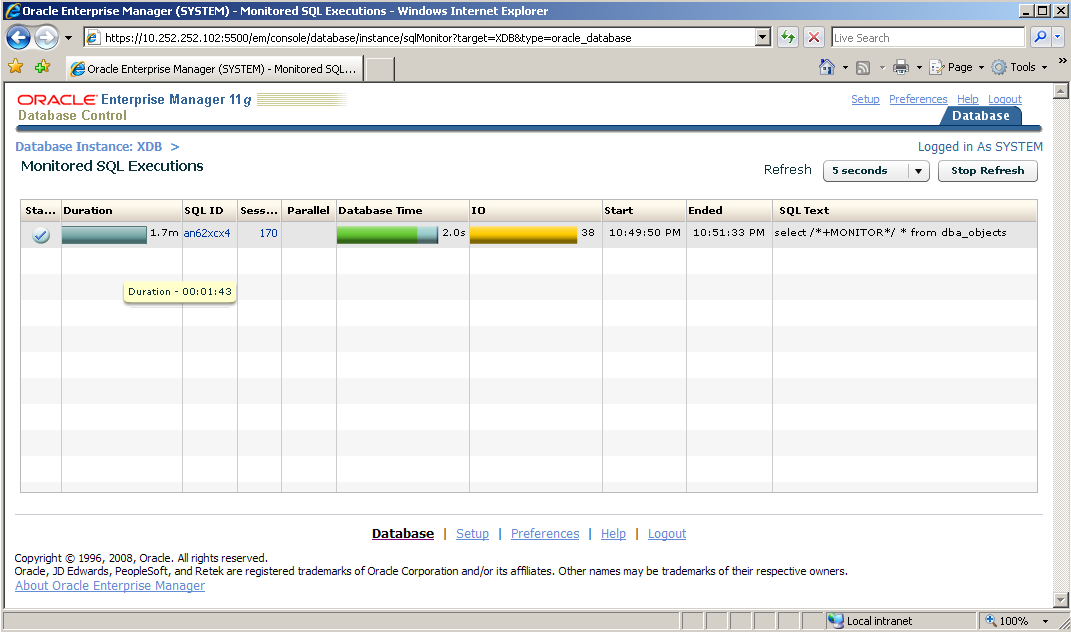Click the teal Duration bar
Screen dimensions: 1071x632
pyautogui.click(x=105, y=235)
